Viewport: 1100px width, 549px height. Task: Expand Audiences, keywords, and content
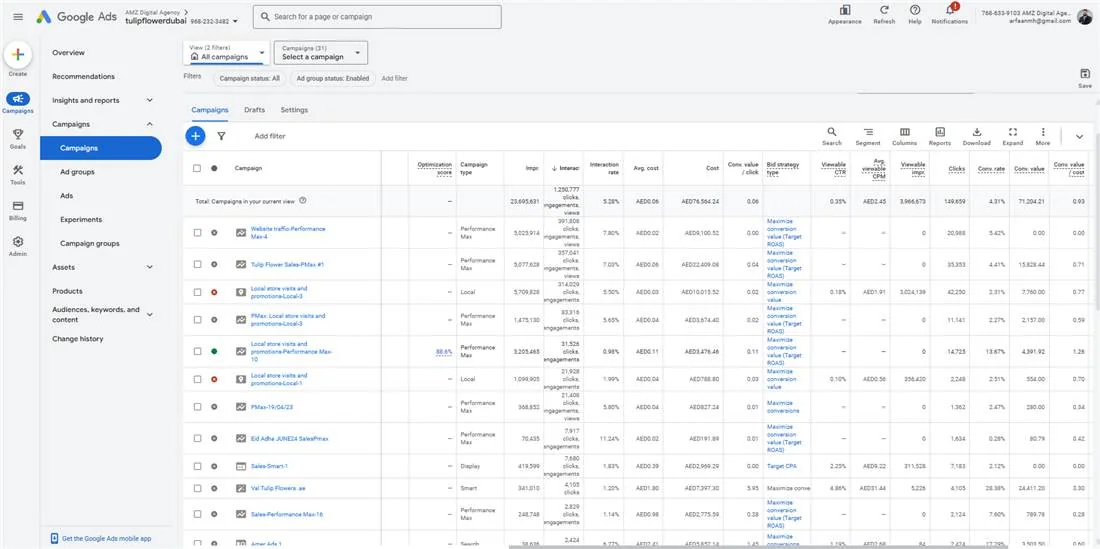(x=149, y=314)
